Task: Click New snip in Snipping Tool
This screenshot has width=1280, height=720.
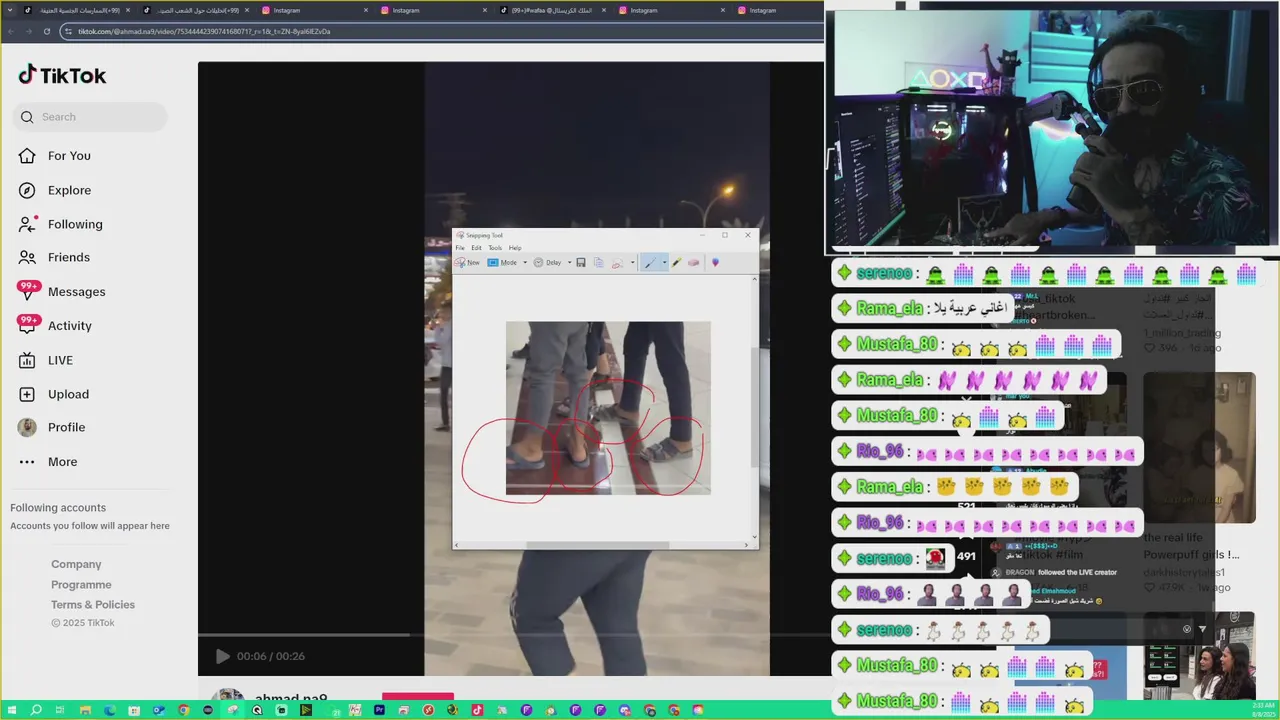Action: 467,262
